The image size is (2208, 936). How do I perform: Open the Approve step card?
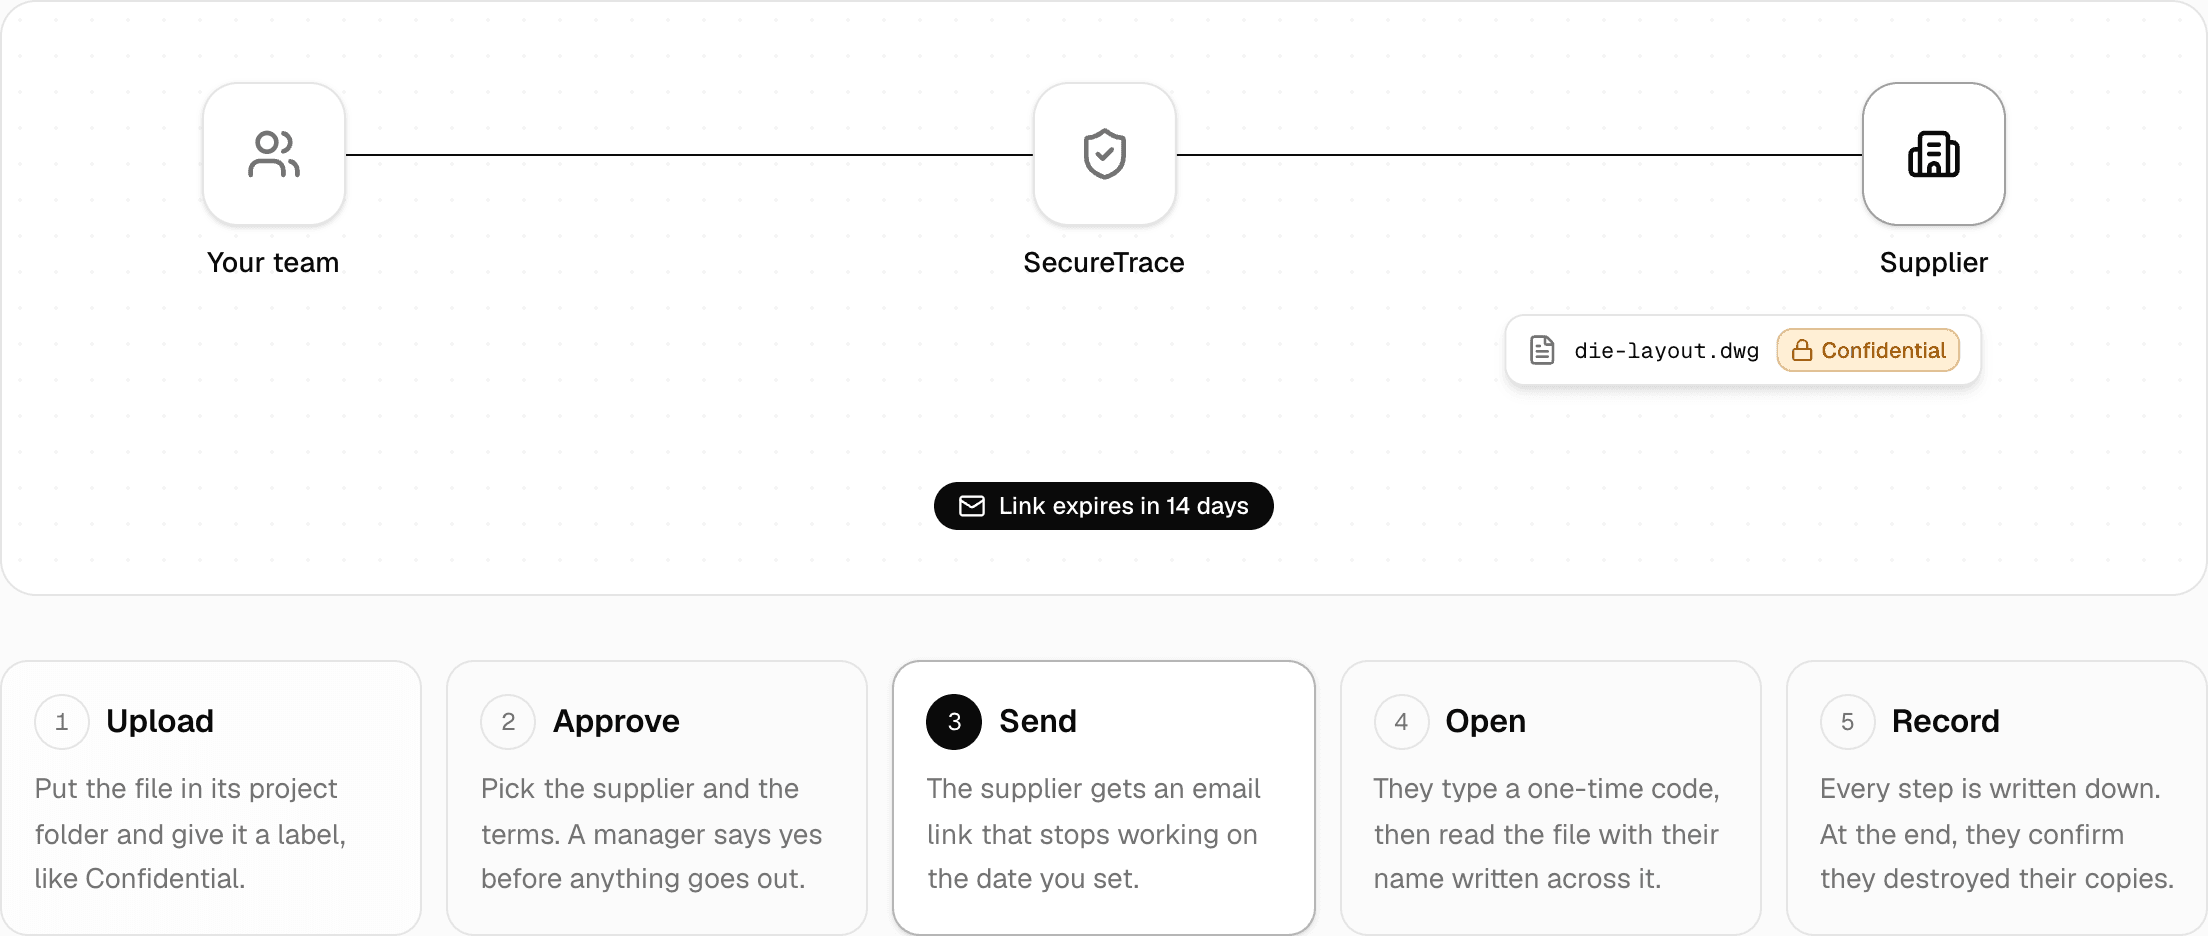(x=657, y=798)
